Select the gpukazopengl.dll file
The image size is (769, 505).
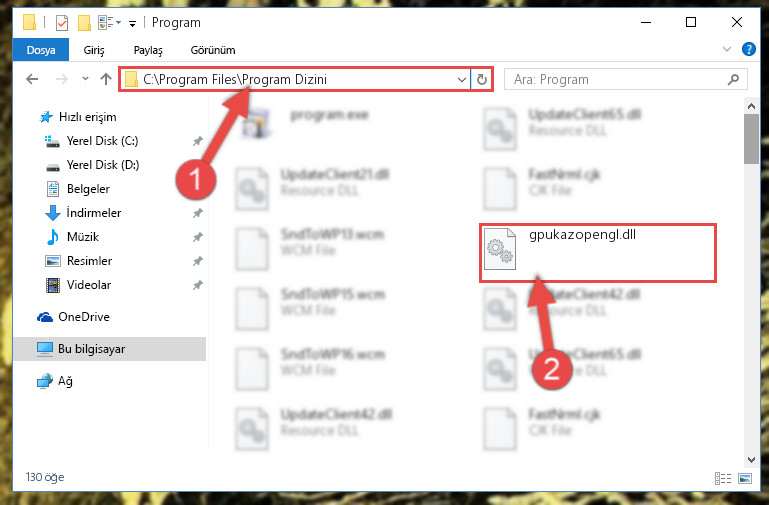click(597, 252)
